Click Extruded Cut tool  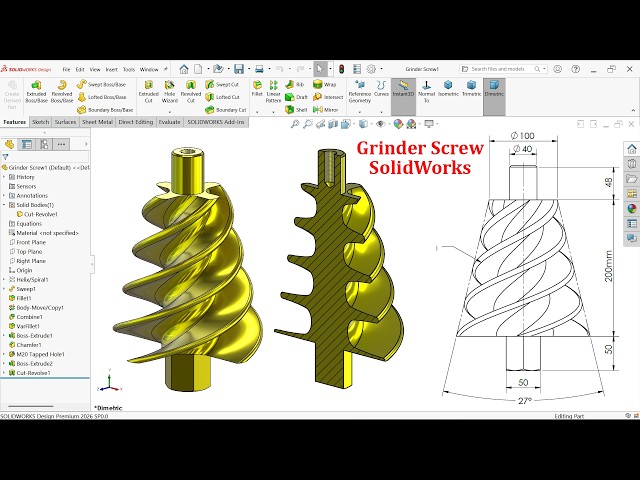[149, 91]
